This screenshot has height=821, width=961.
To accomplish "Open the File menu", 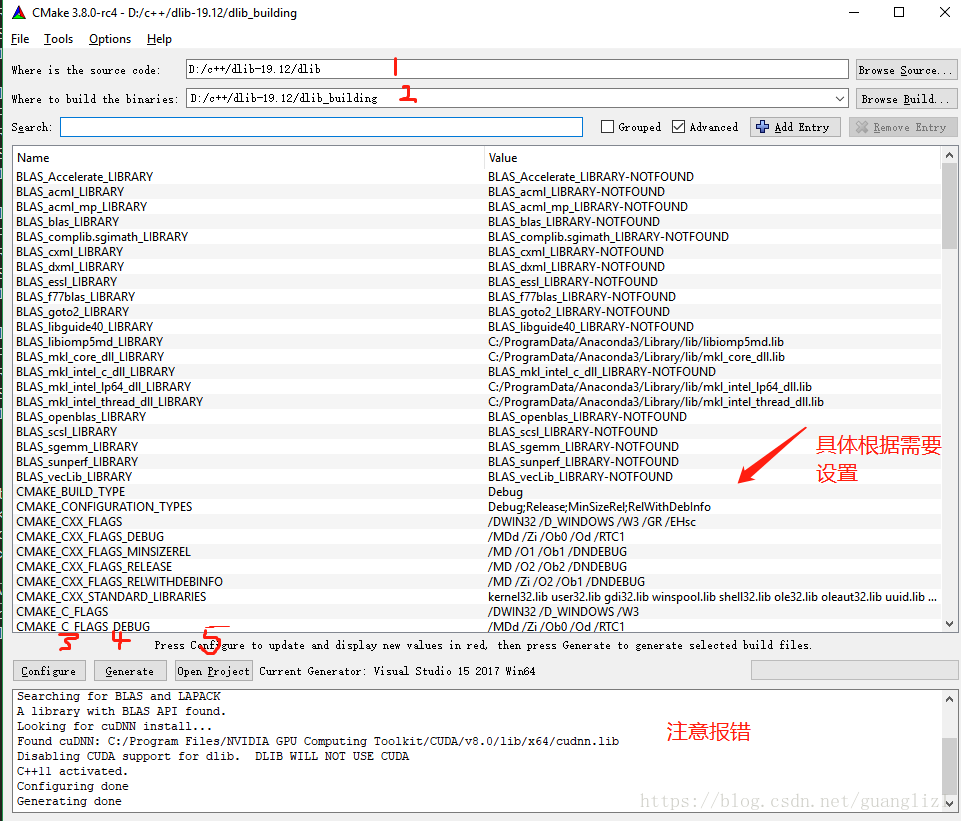I will (20, 39).
